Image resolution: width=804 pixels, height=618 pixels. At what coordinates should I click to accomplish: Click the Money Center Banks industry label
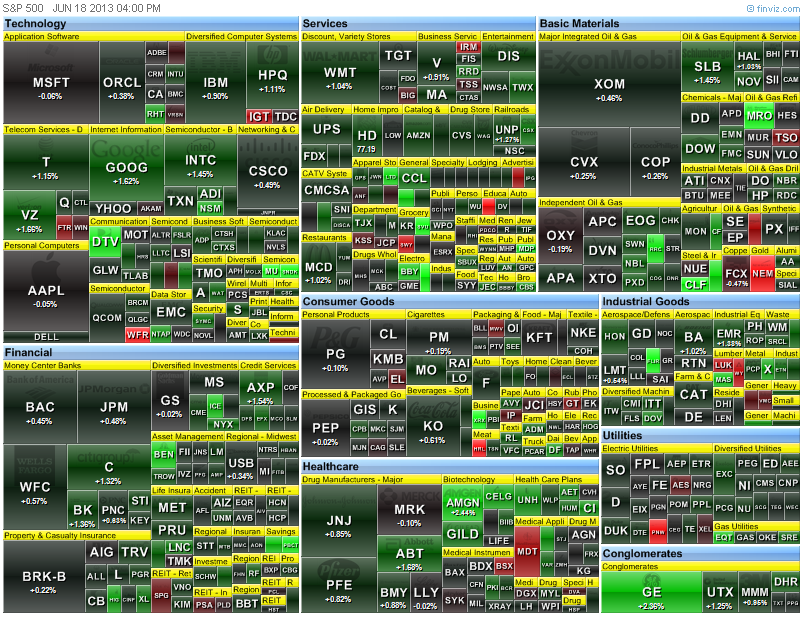point(44,366)
